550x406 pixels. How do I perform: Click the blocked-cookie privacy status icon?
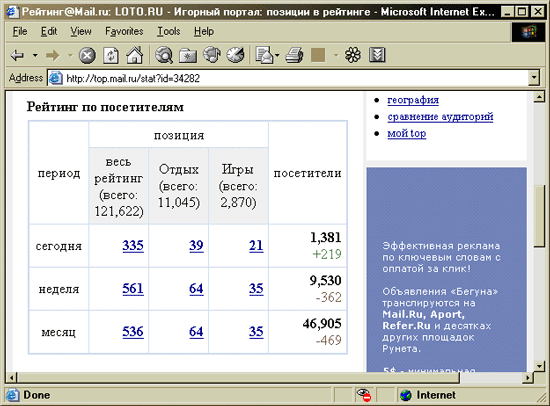(x=364, y=395)
